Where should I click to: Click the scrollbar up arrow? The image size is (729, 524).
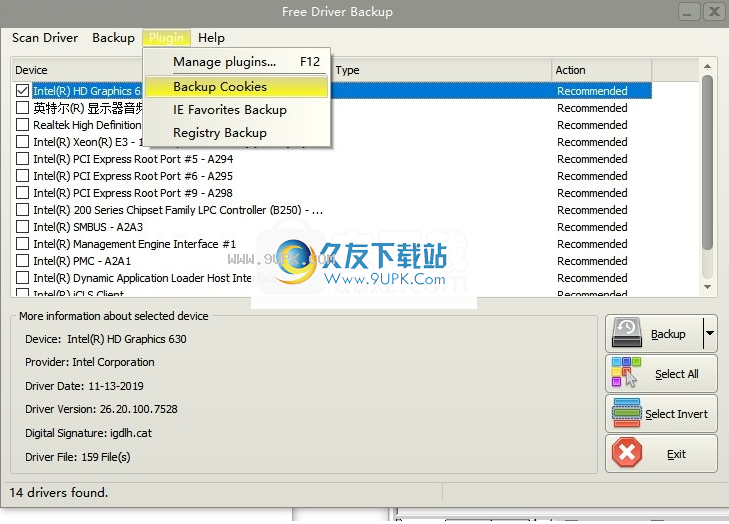[707, 66]
